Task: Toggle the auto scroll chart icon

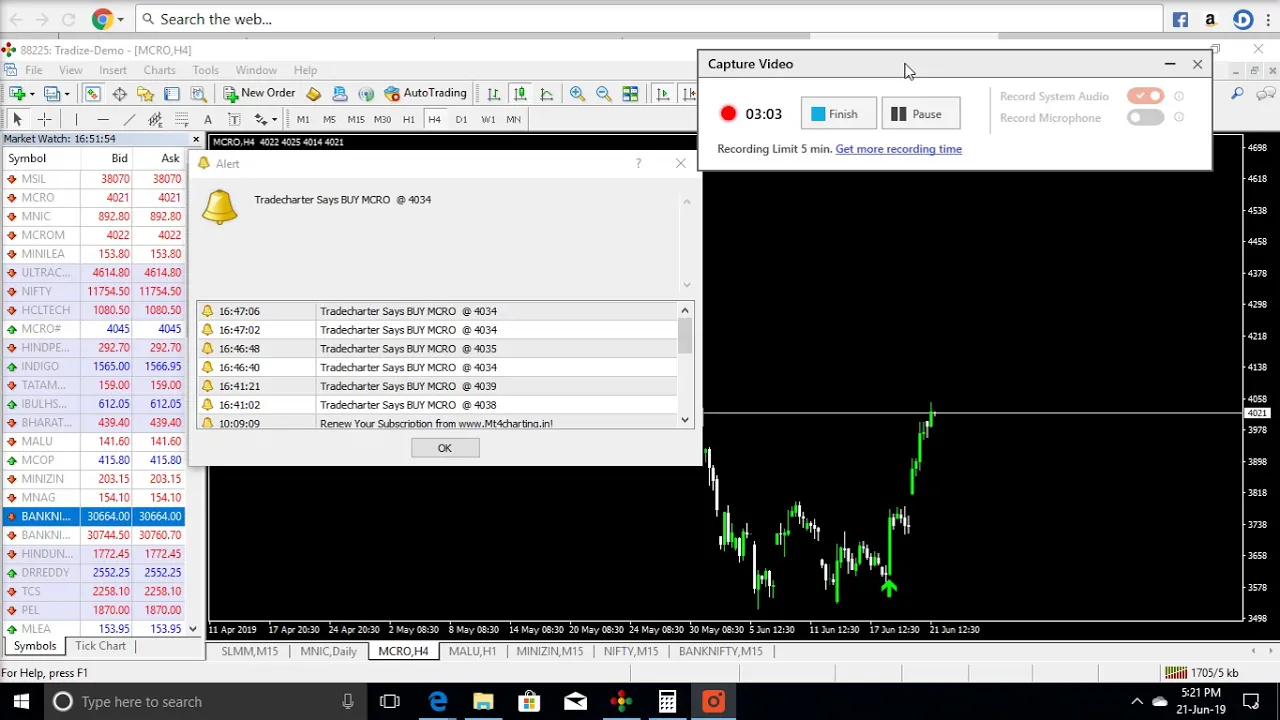Action: click(x=662, y=94)
